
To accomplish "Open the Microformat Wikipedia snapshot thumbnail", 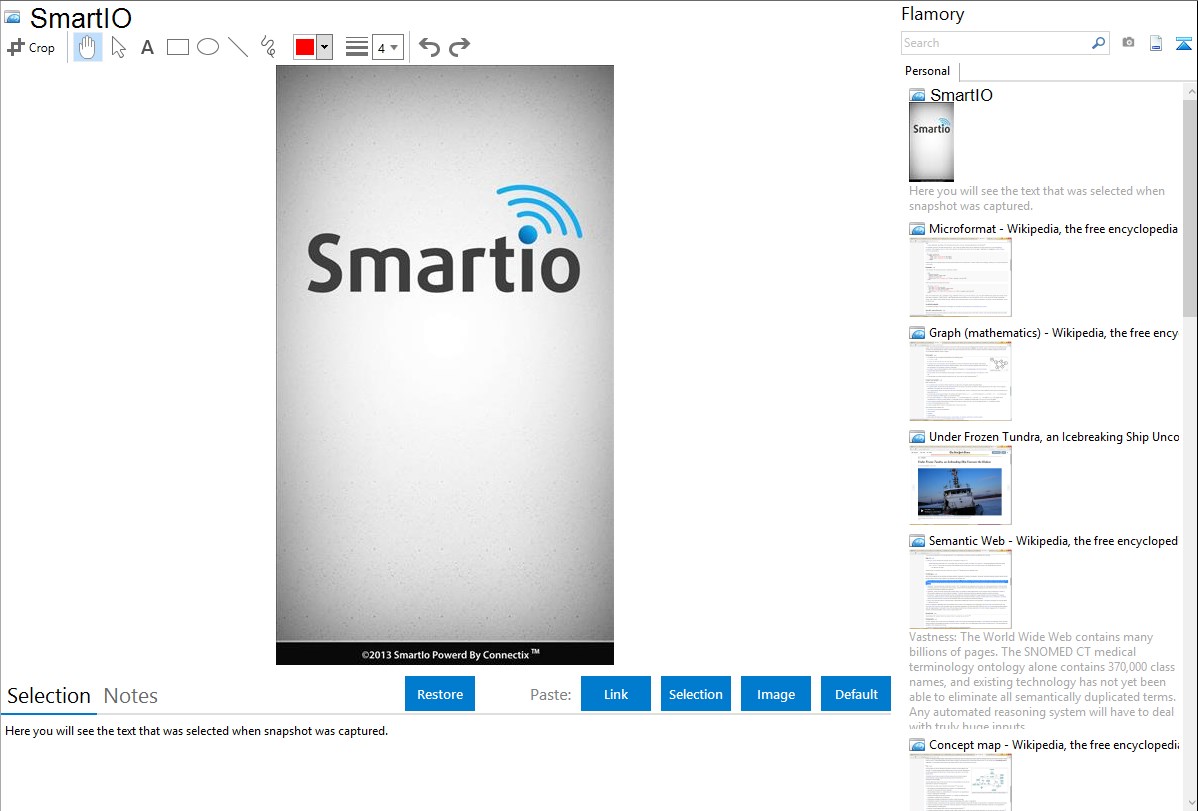I will point(960,277).
